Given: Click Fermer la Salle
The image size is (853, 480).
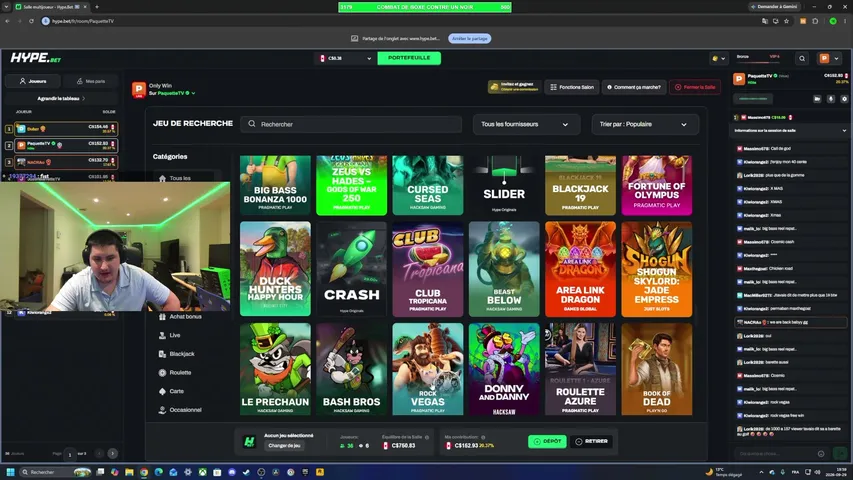Looking at the screenshot, I should coord(695,87).
